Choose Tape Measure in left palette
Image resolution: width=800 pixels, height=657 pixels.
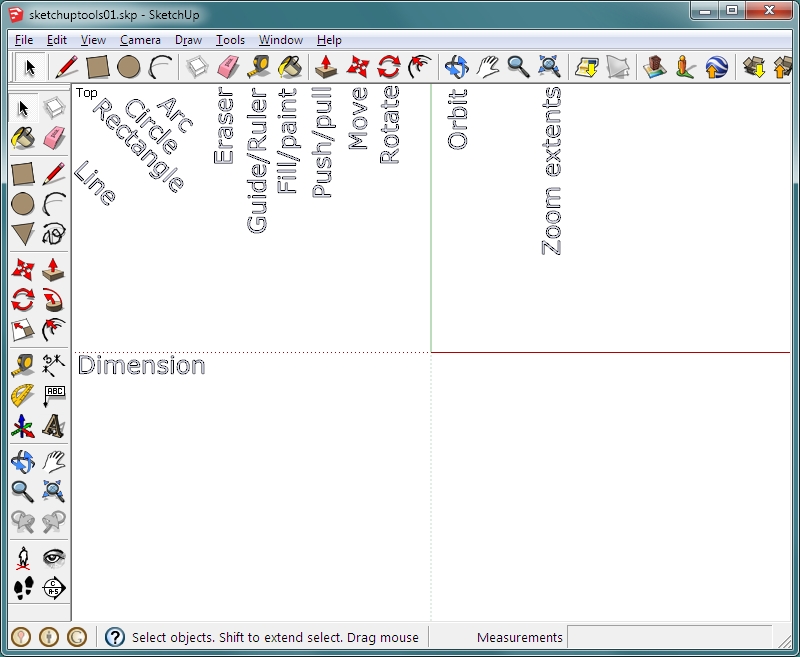23,365
